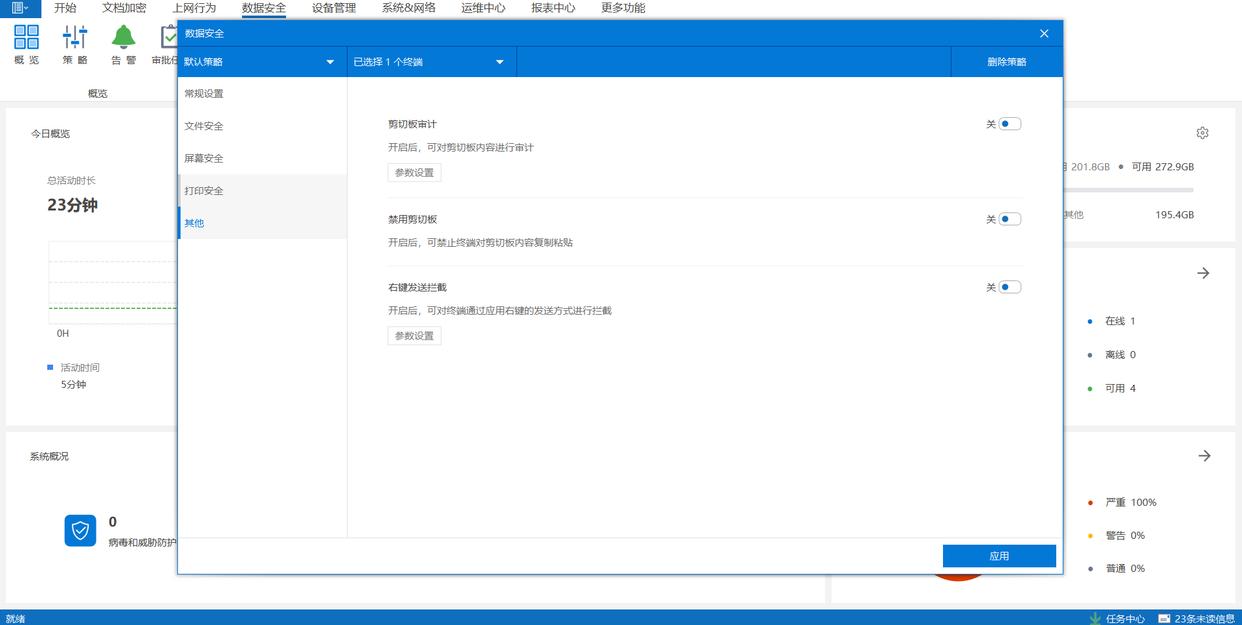Expand the 默认策略 policy dropdown
The width and height of the screenshot is (1242, 625).
tap(261, 62)
